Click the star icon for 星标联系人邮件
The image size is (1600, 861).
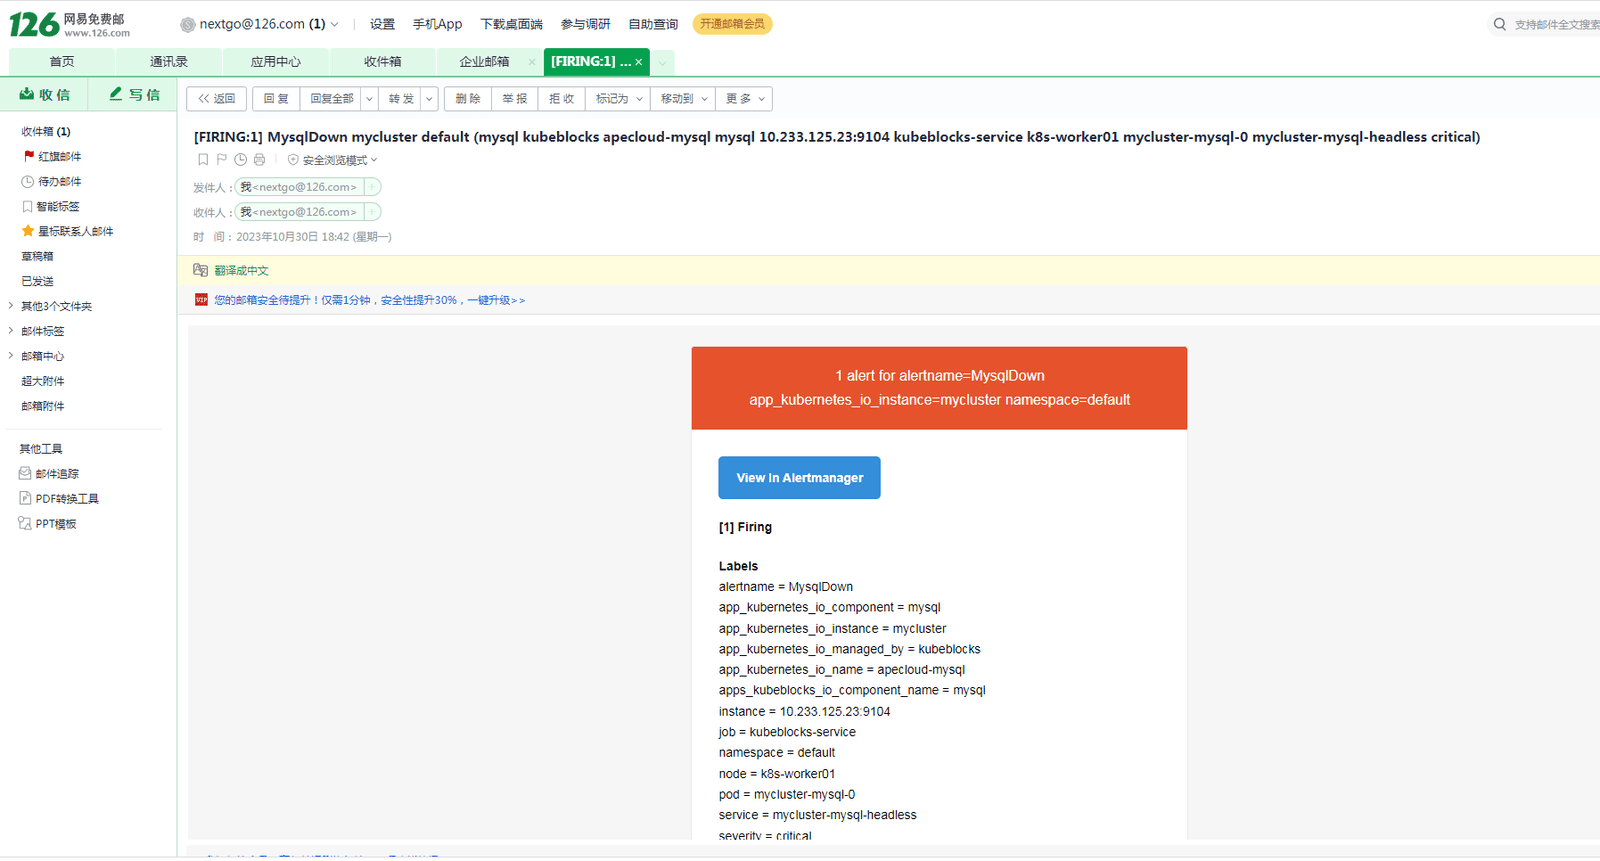tap(28, 231)
